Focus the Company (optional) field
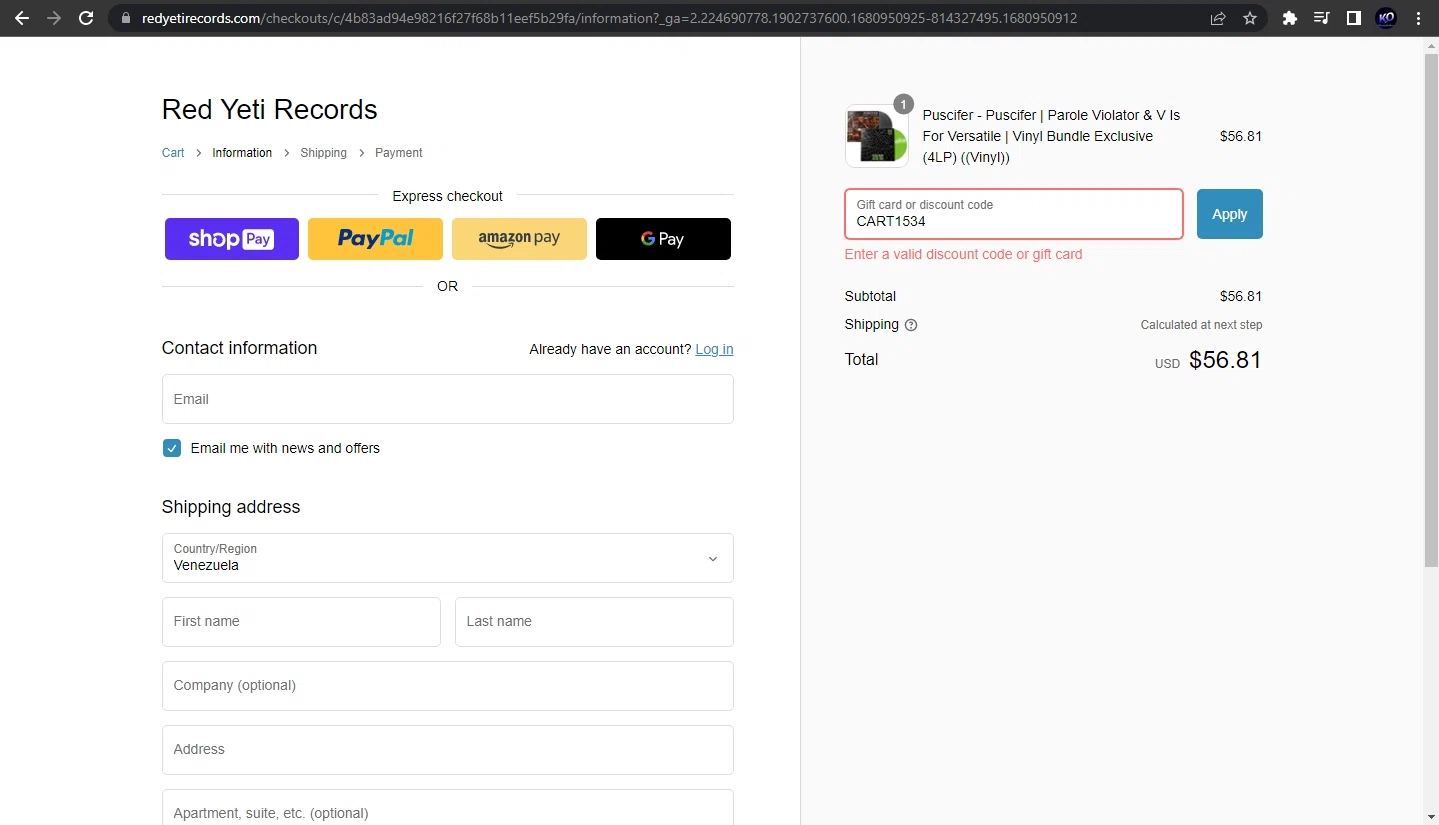Image resolution: width=1439 pixels, height=825 pixels. click(x=448, y=686)
